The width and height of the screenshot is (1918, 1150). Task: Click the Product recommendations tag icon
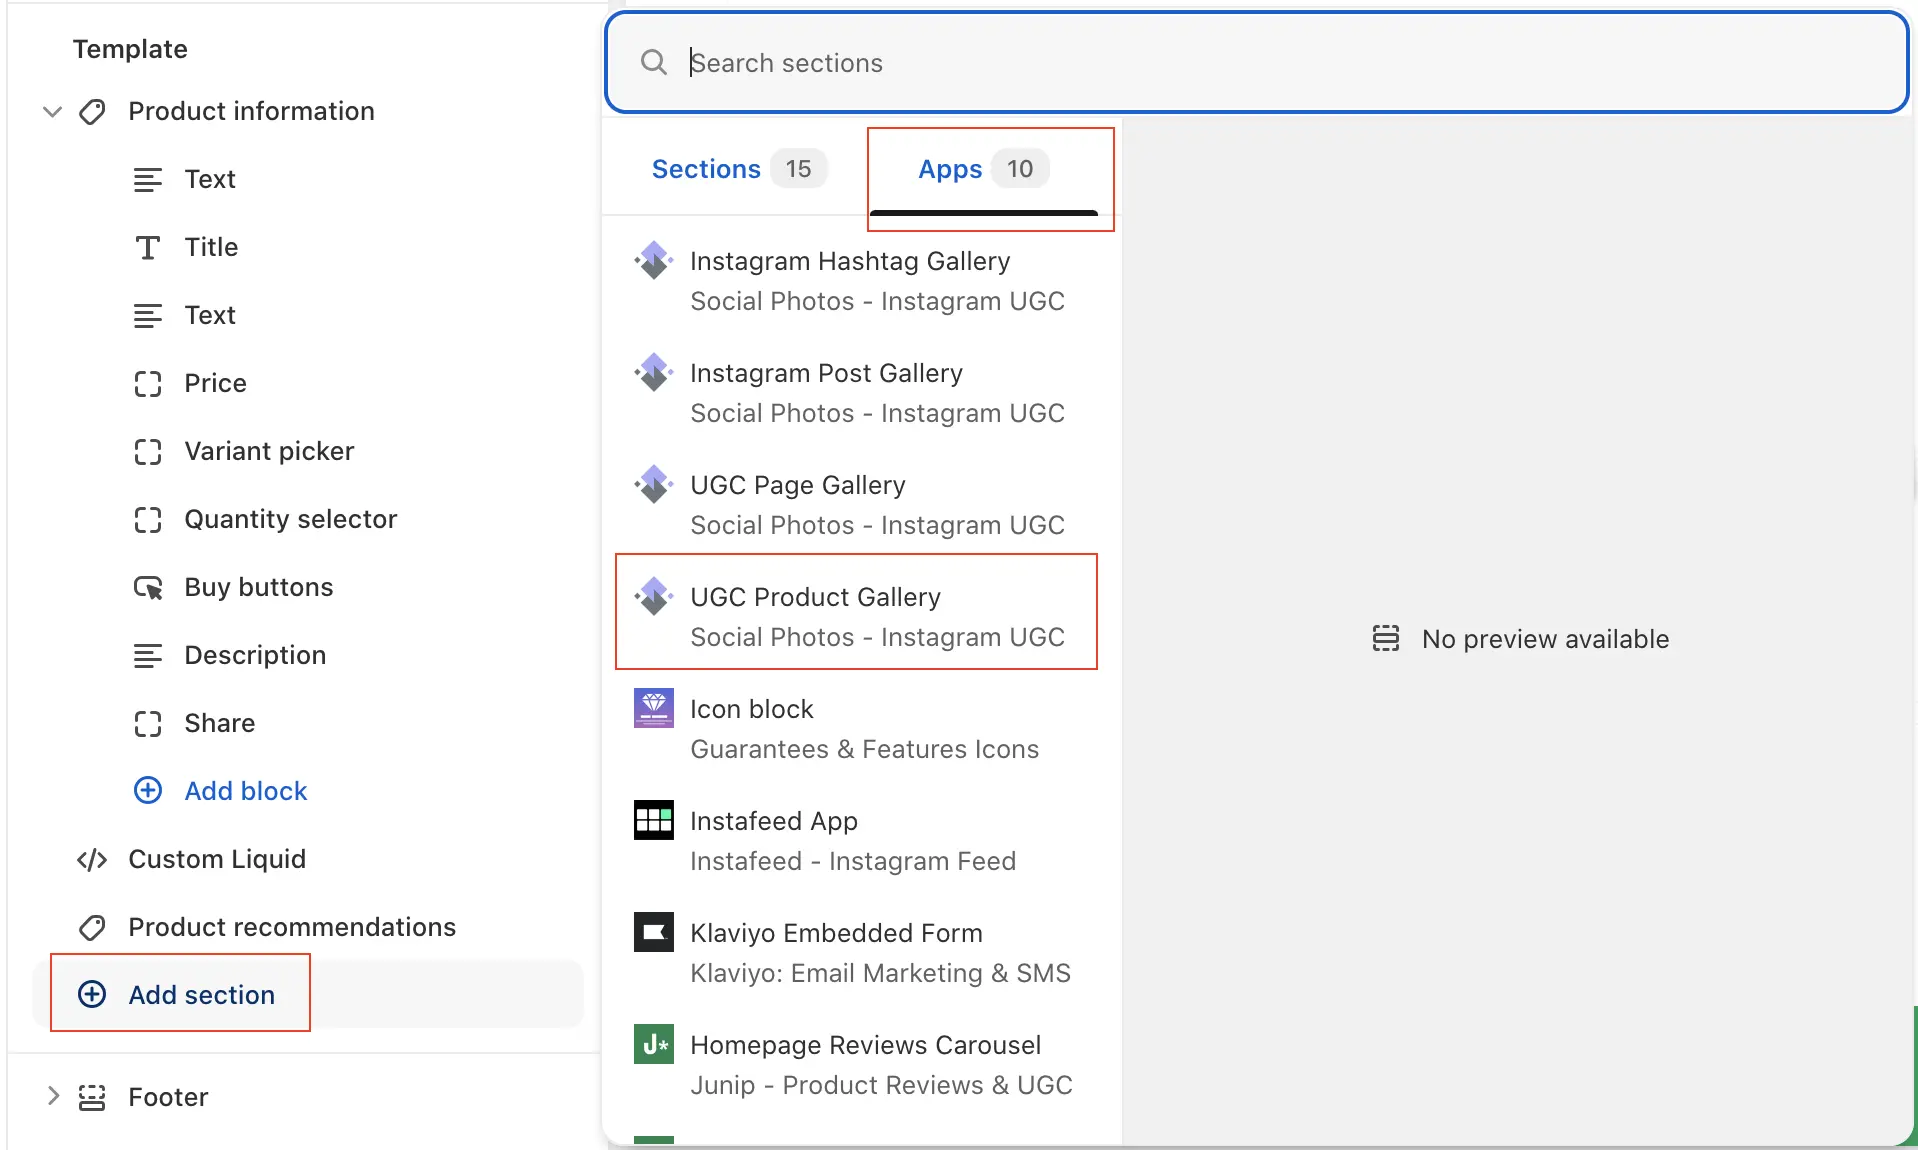[92, 928]
